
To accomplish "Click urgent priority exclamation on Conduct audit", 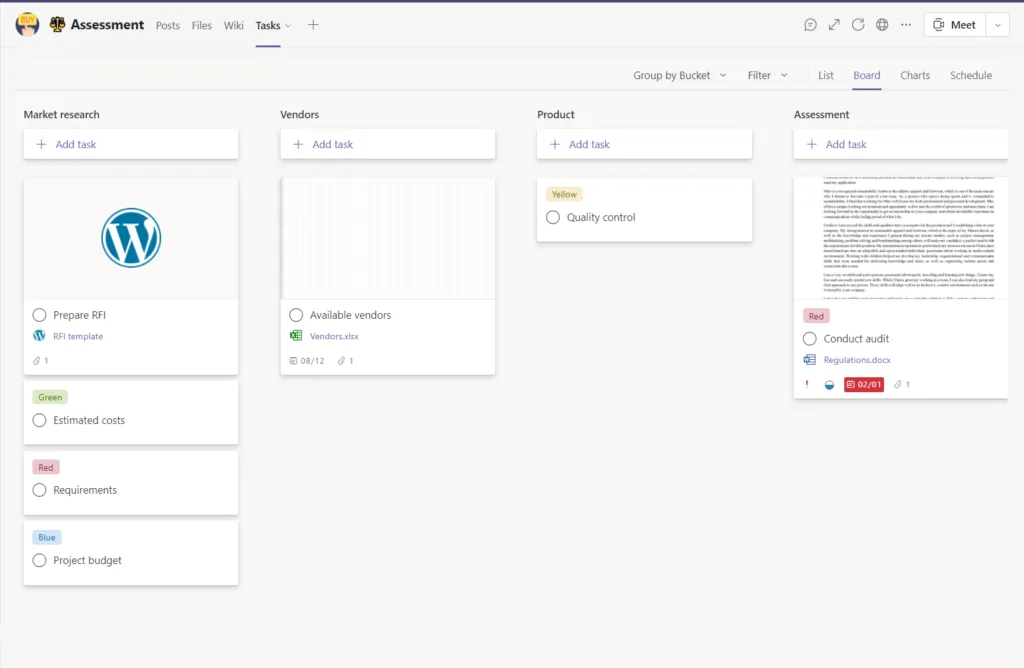I will point(807,385).
